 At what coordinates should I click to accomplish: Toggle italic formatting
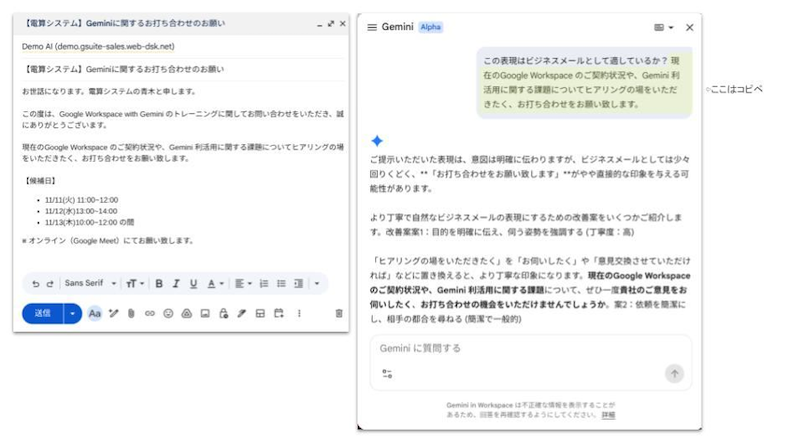[x=176, y=284]
